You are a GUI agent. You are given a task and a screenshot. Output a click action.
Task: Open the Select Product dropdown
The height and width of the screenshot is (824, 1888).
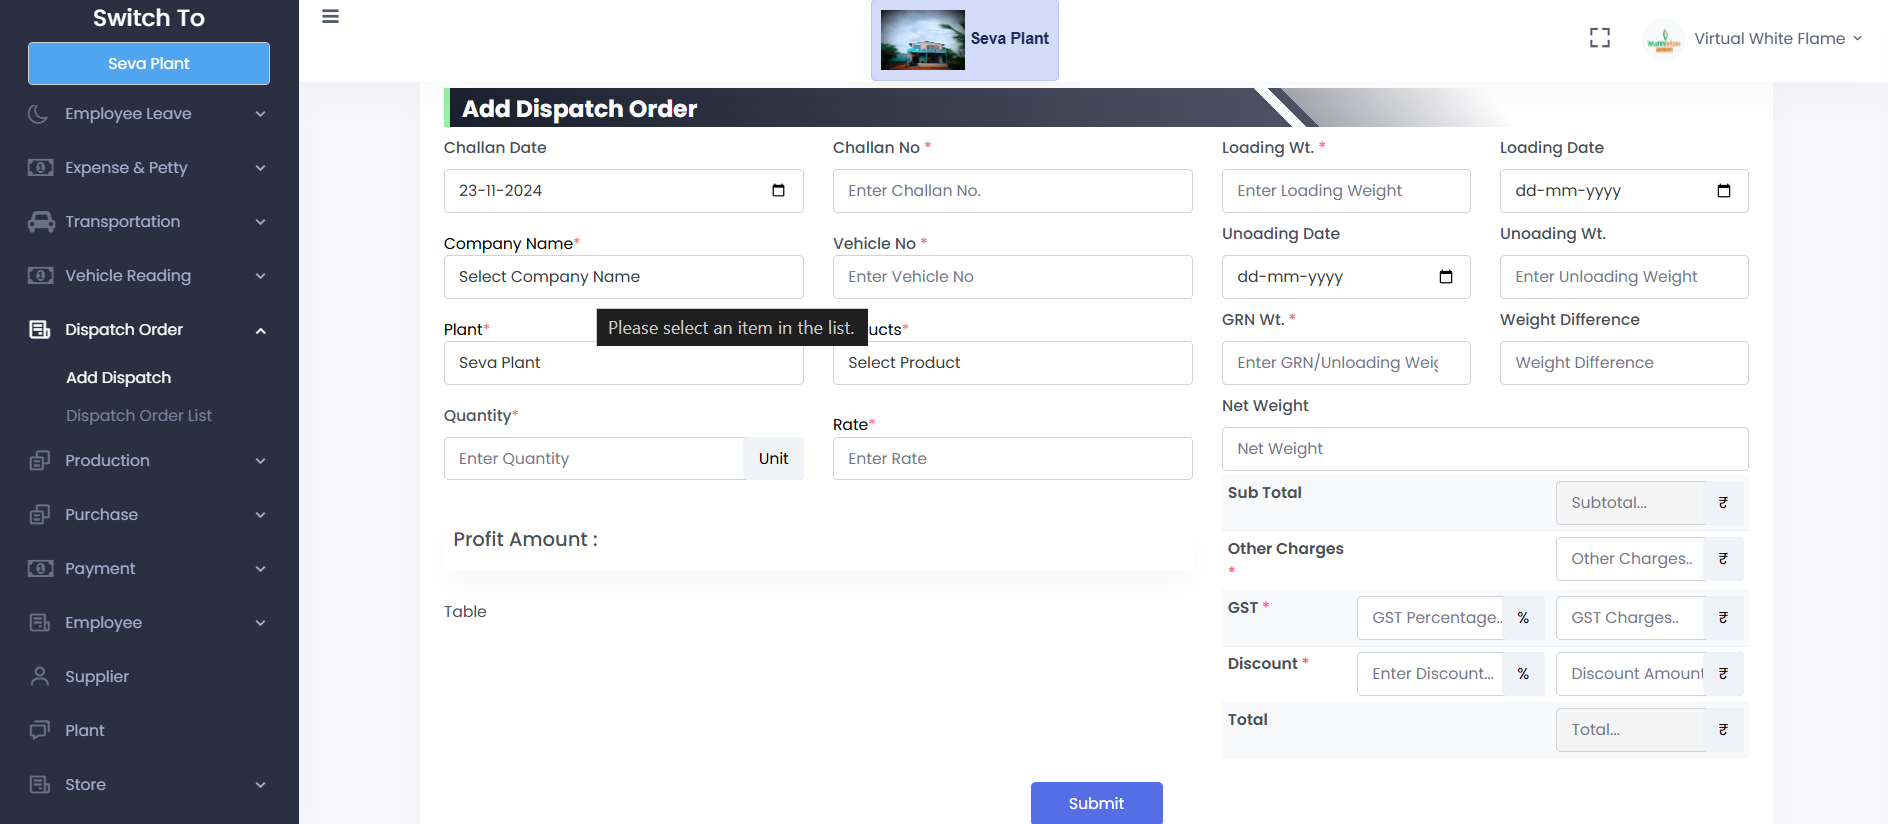click(1012, 363)
